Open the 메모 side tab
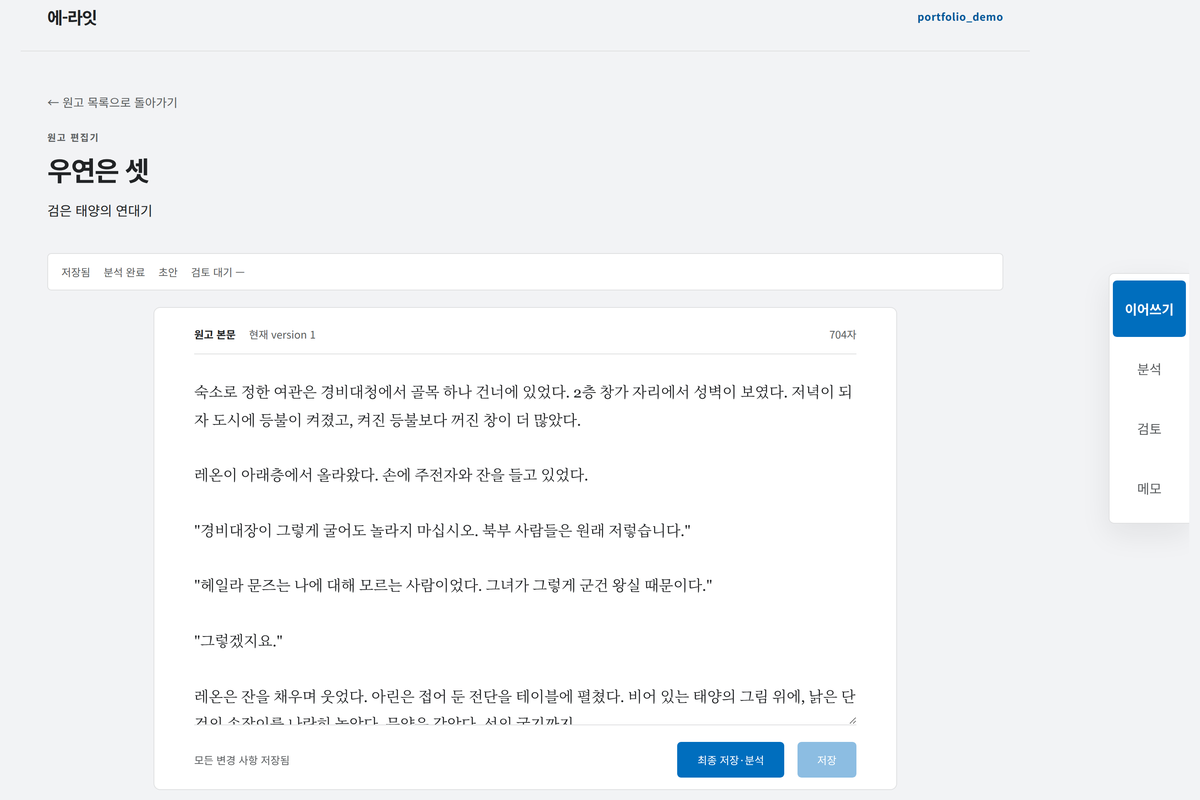The width and height of the screenshot is (1200, 800). pyautogui.click(x=1149, y=489)
